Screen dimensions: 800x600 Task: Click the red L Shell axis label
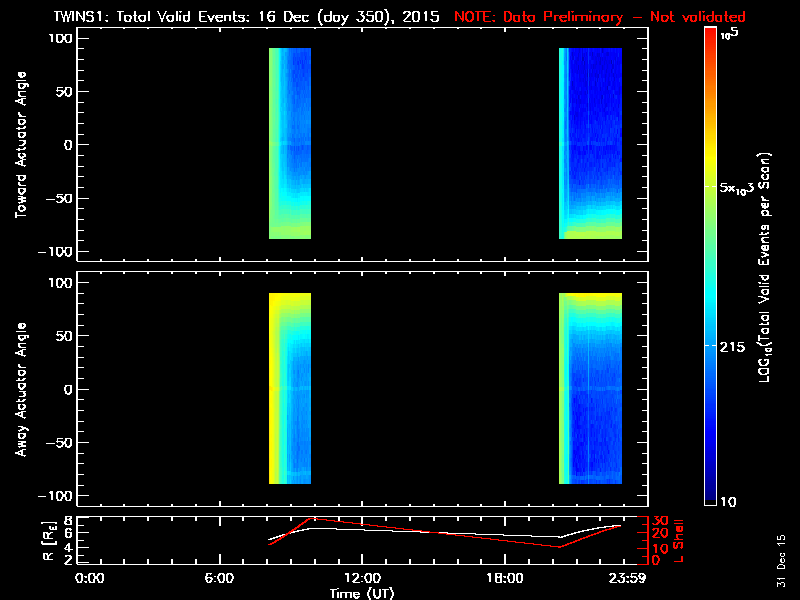pos(680,538)
